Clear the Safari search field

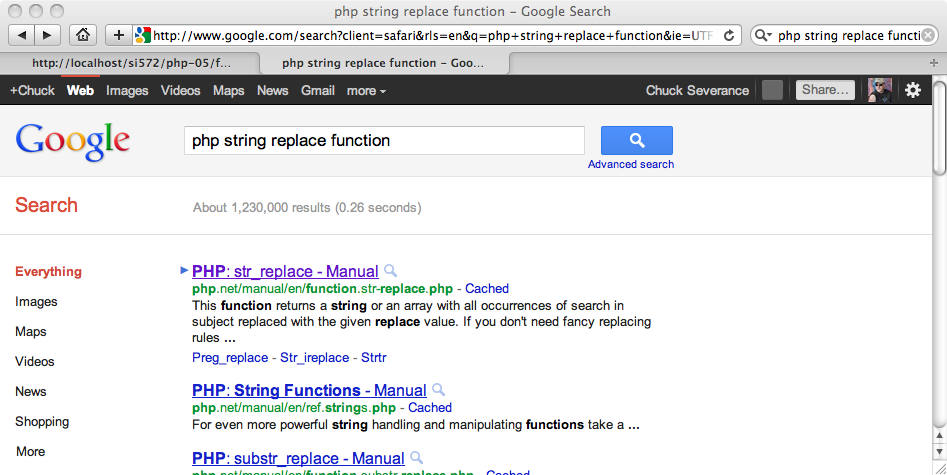click(x=928, y=36)
